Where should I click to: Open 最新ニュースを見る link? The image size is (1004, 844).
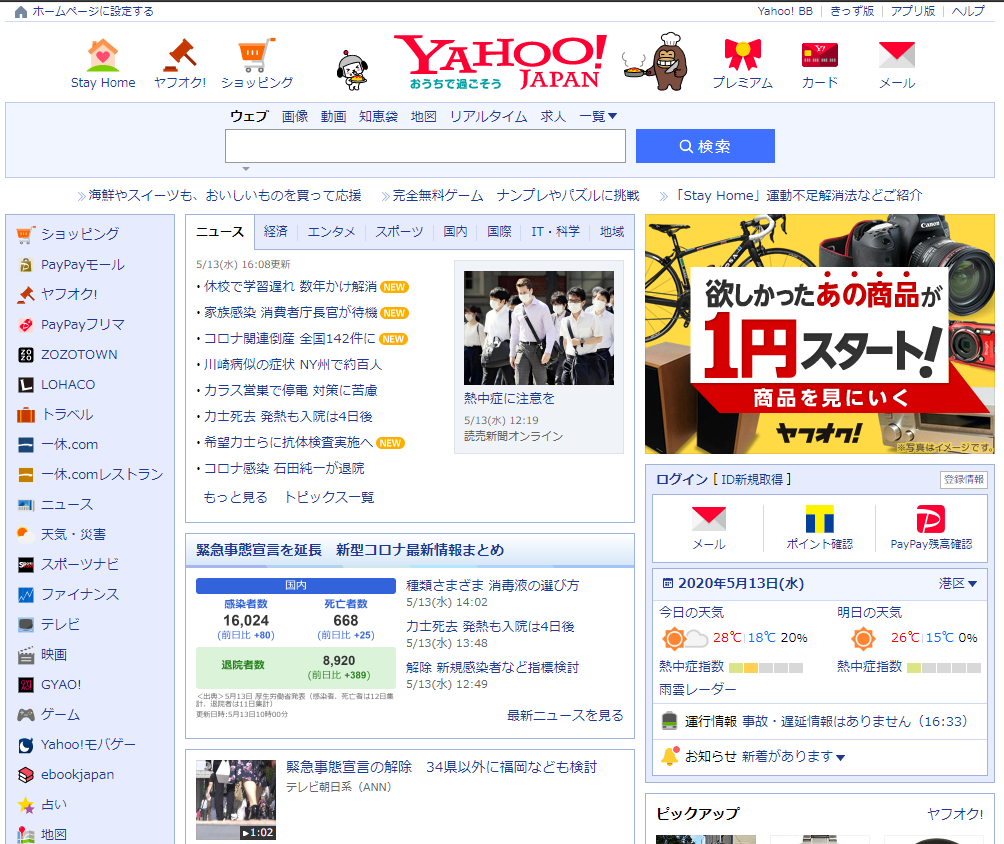[x=565, y=715]
